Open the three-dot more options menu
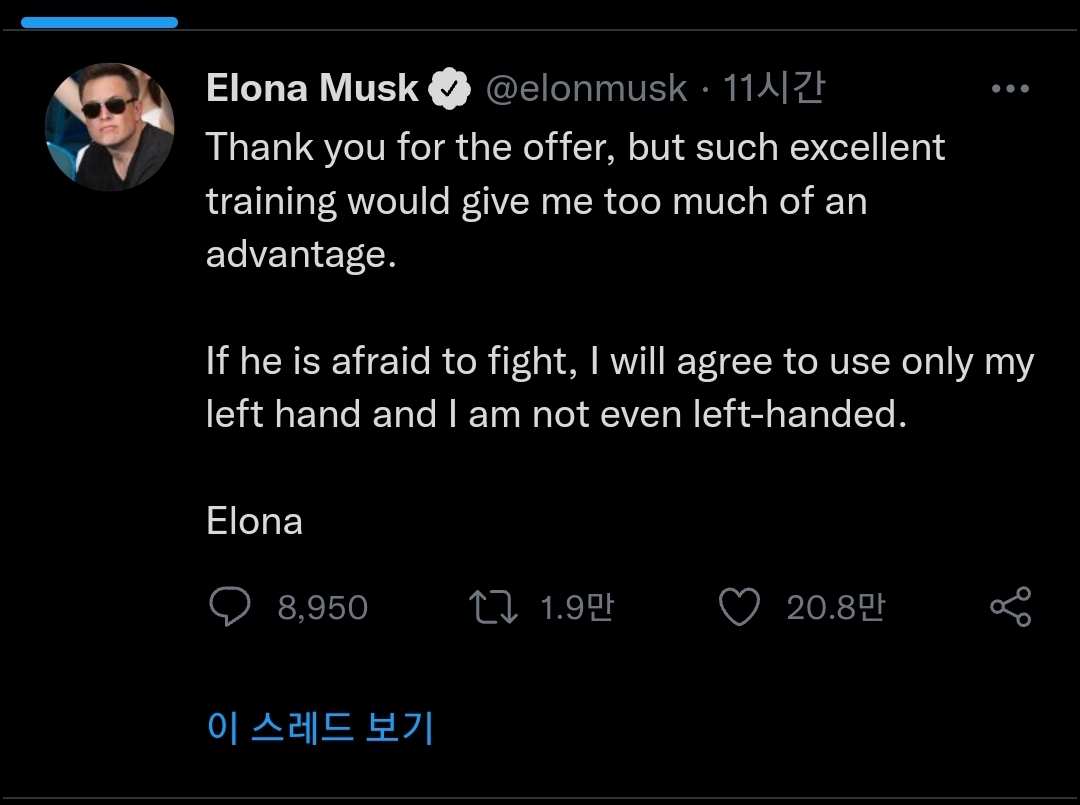The height and width of the screenshot is (805, 1080). [1010, 89]
